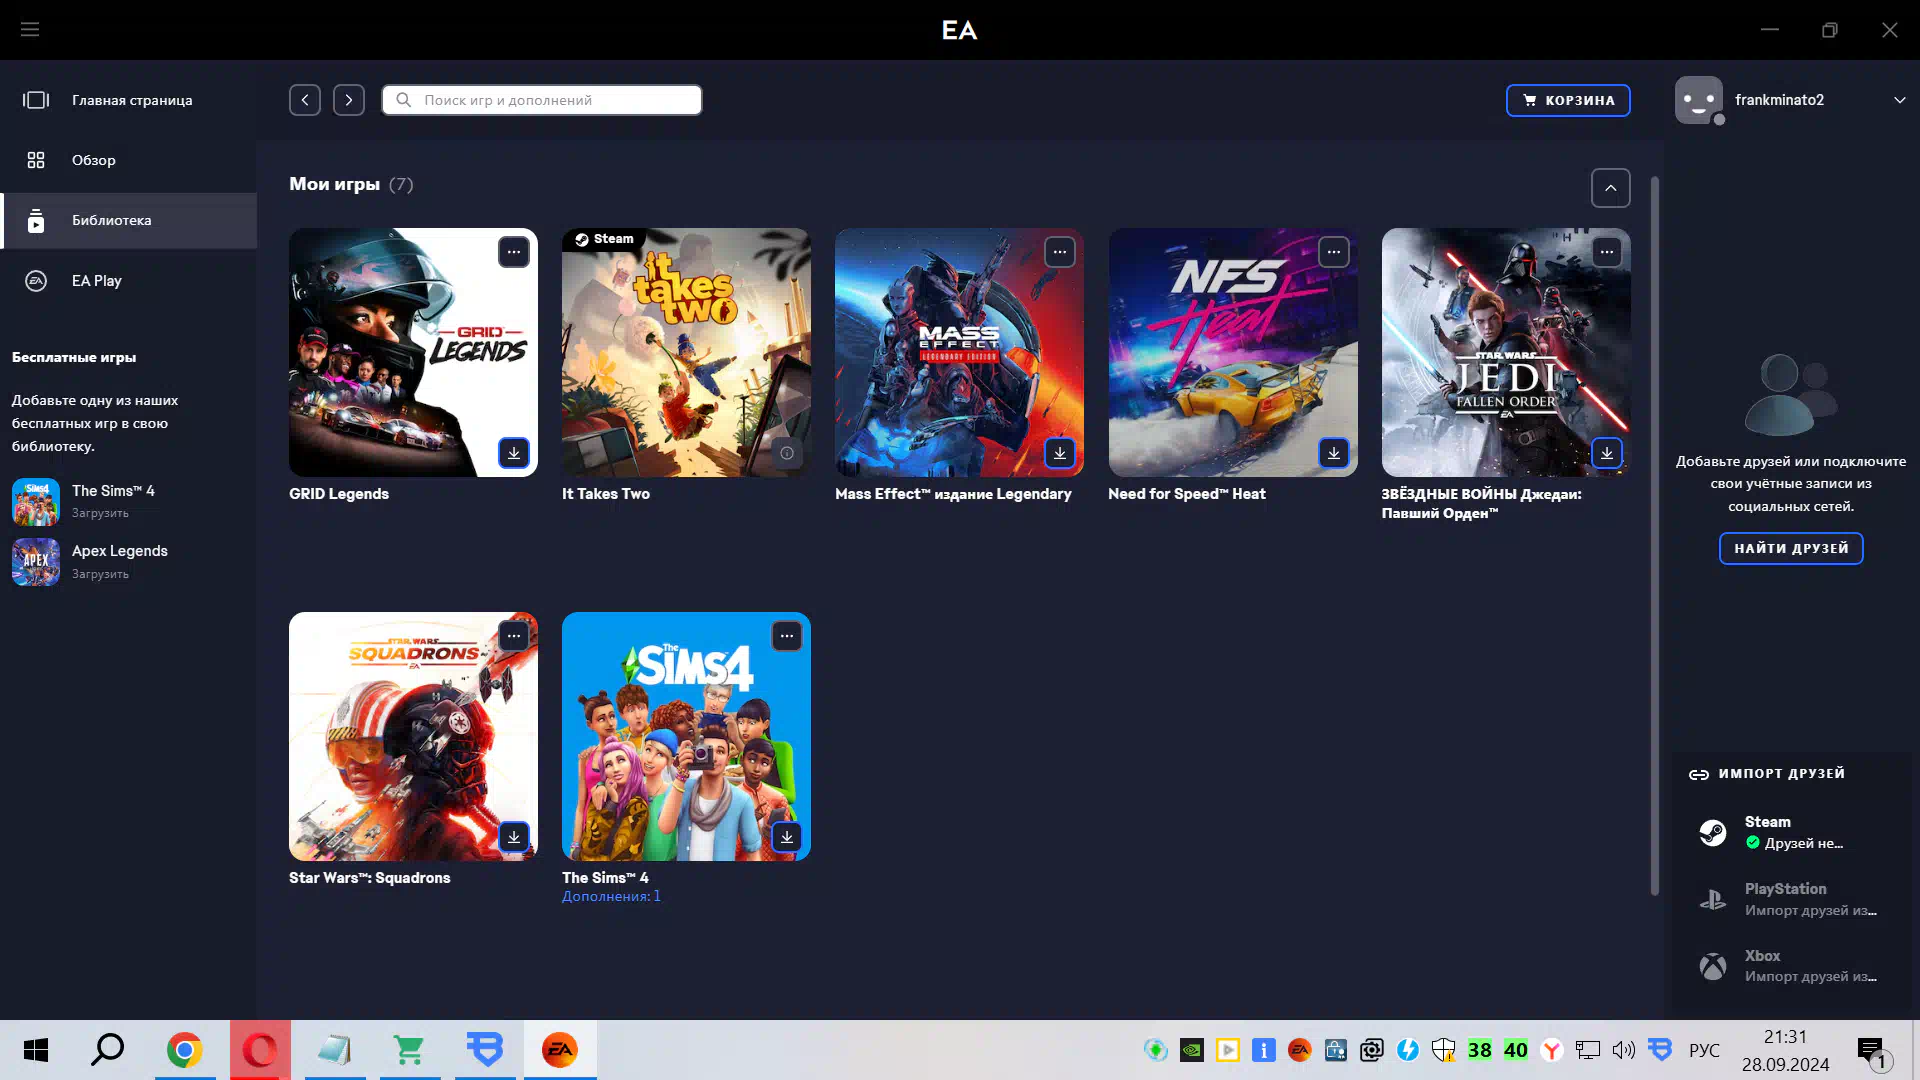Click the Дополнения: 1 link under The Sims 4
The image size is (1920, 1080).
pos(611,896)
